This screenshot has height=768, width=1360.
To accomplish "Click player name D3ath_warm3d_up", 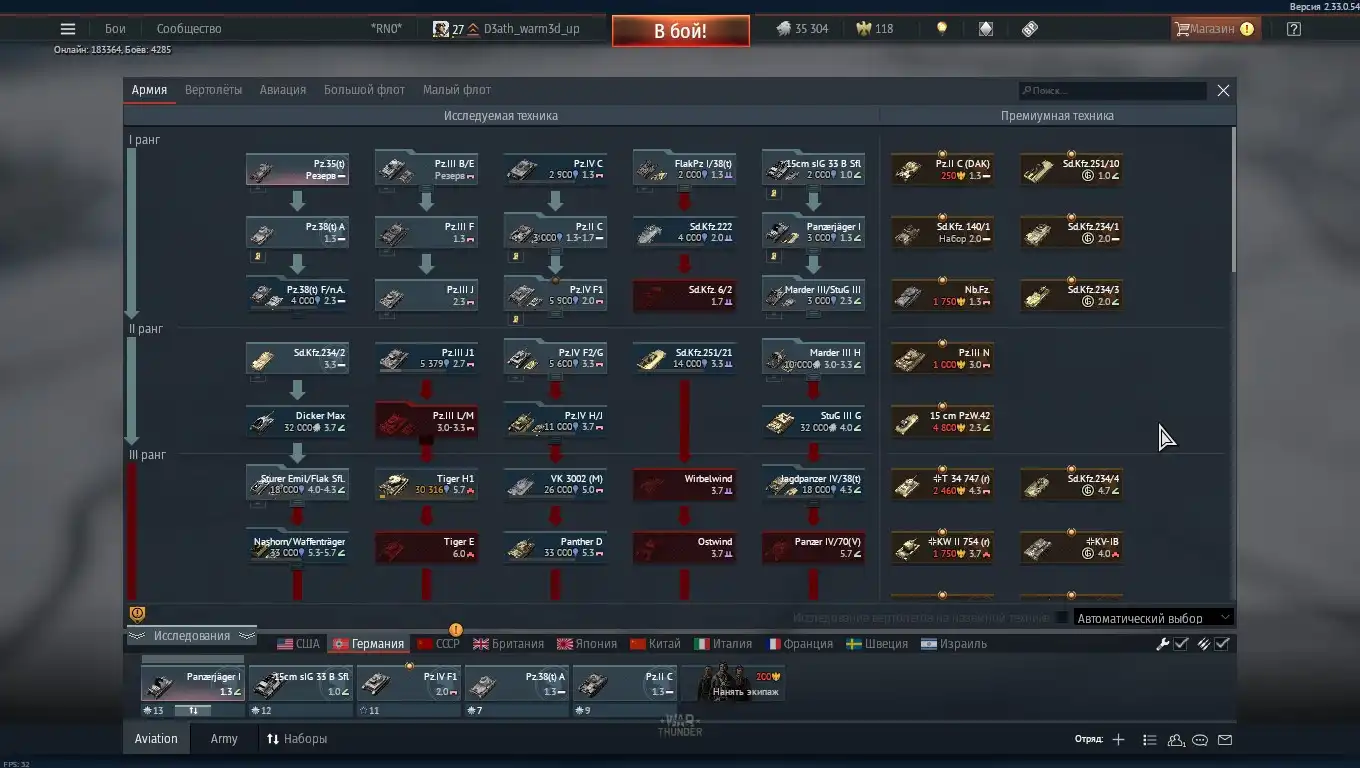I will 531,29.
